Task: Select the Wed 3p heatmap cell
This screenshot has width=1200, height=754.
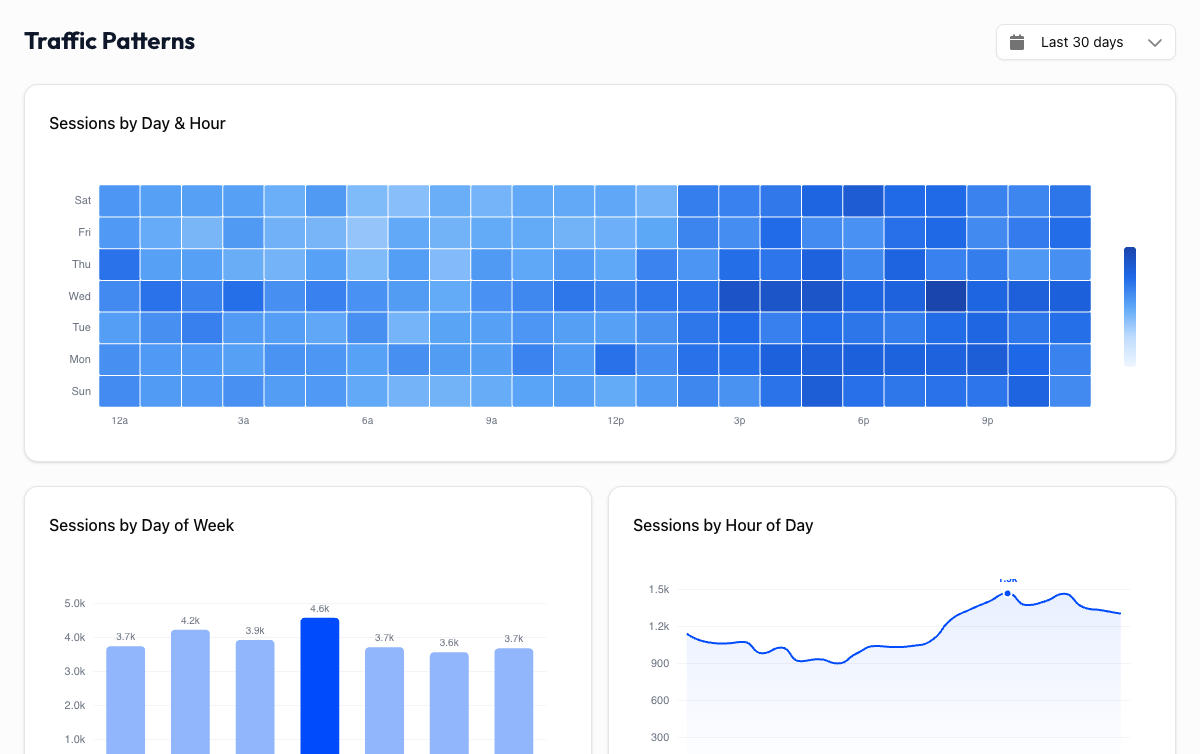Action: (x=739, y=296)
